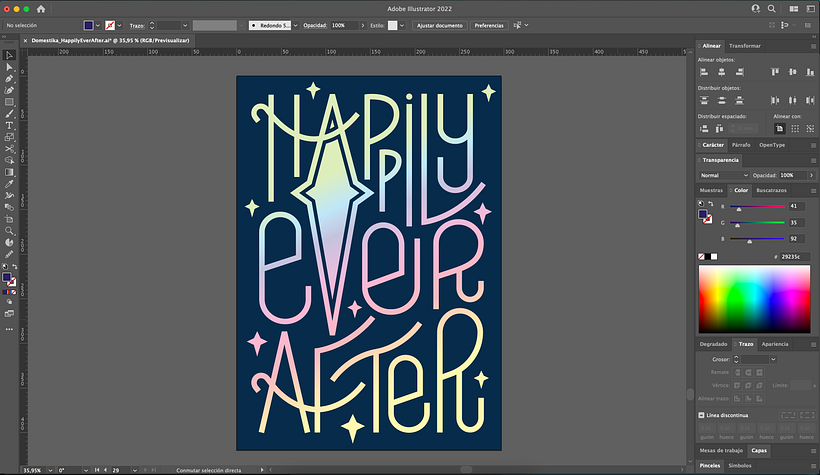
Task: Open the OpenType tab
Action: pyautogui.click(x=772, y=145)
